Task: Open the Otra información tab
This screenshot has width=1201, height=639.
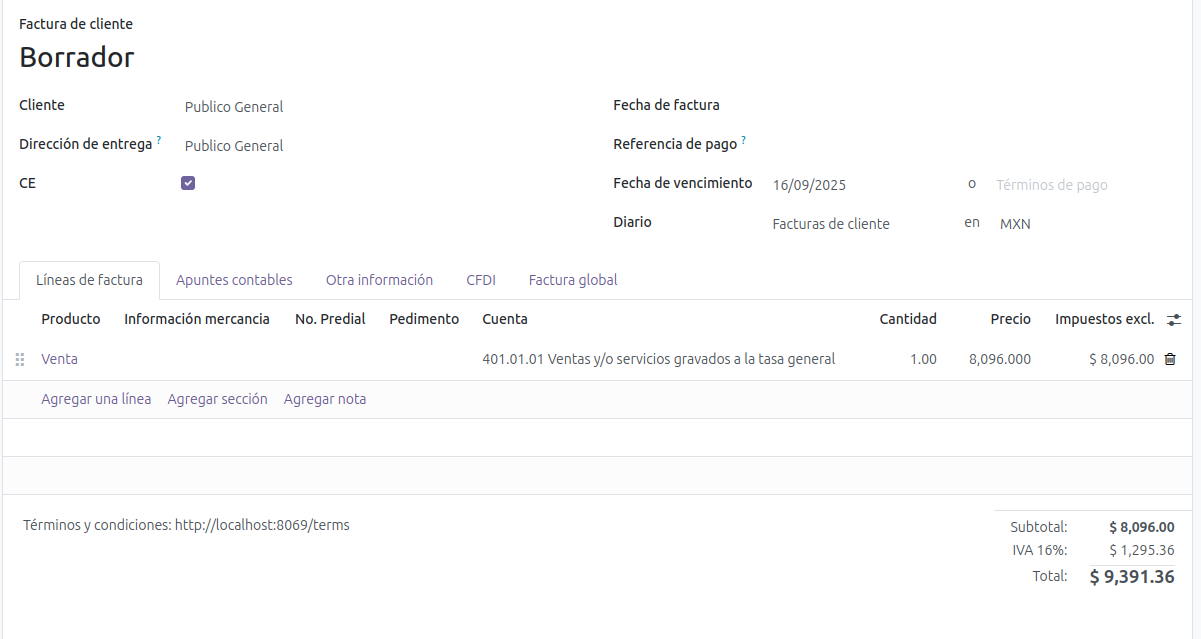Action: [379, 280]
